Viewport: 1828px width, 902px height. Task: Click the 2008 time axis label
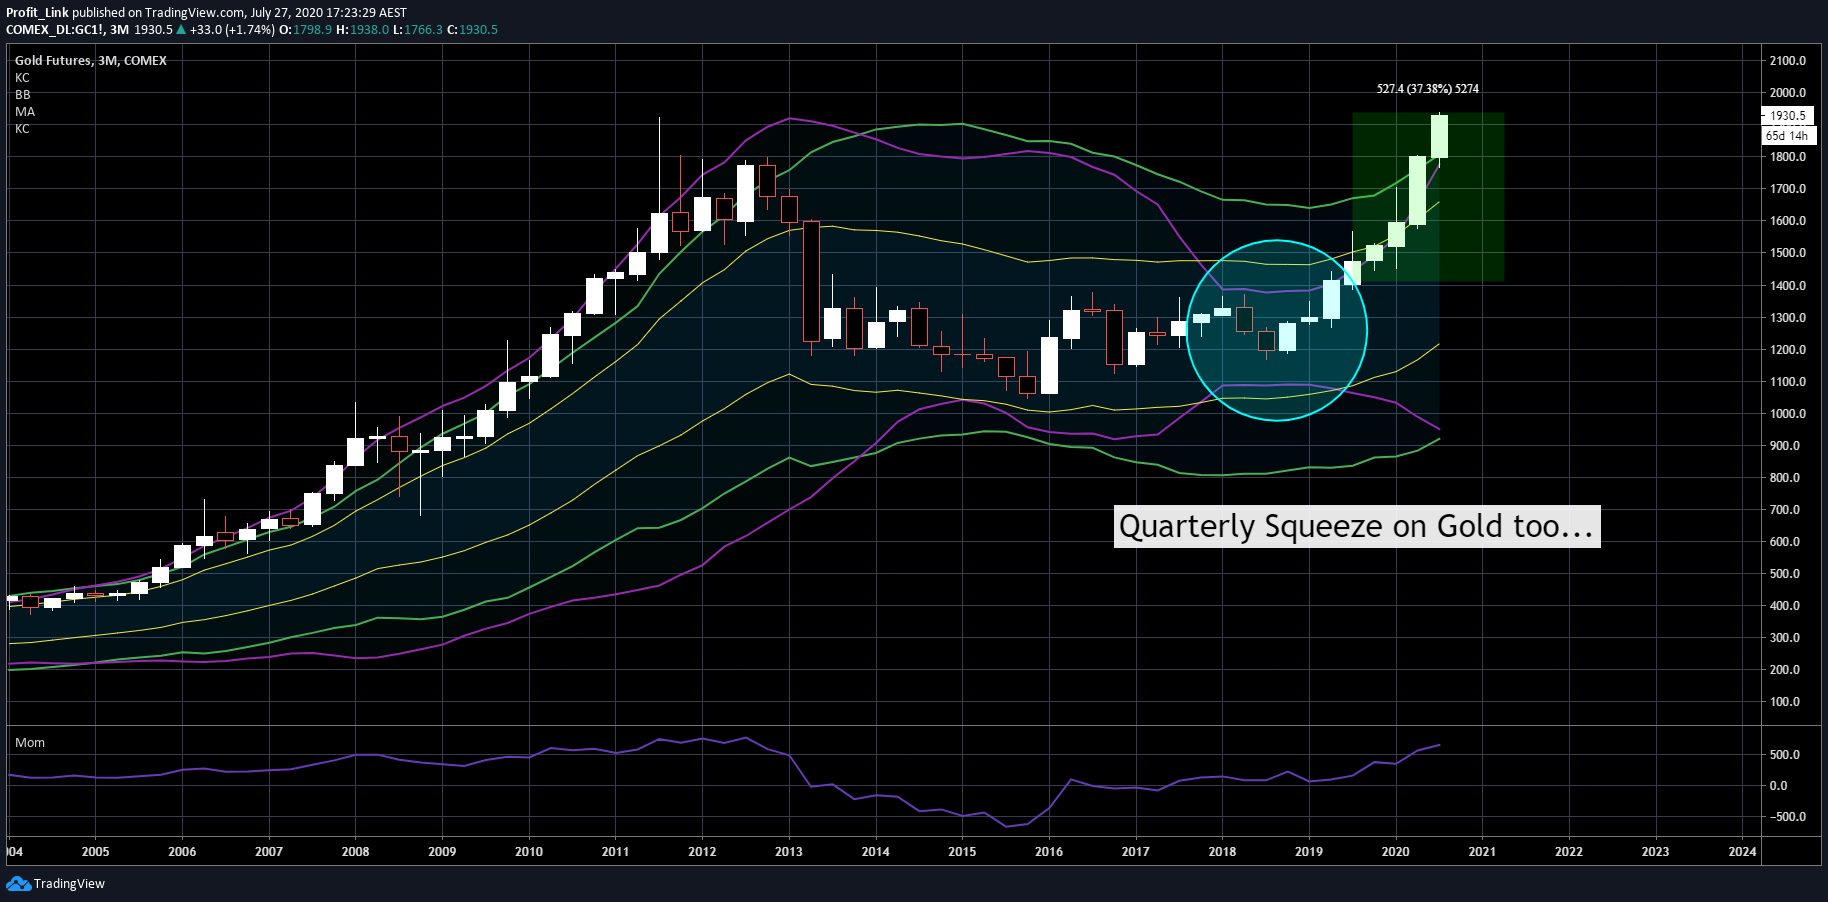tap(355, 852)
